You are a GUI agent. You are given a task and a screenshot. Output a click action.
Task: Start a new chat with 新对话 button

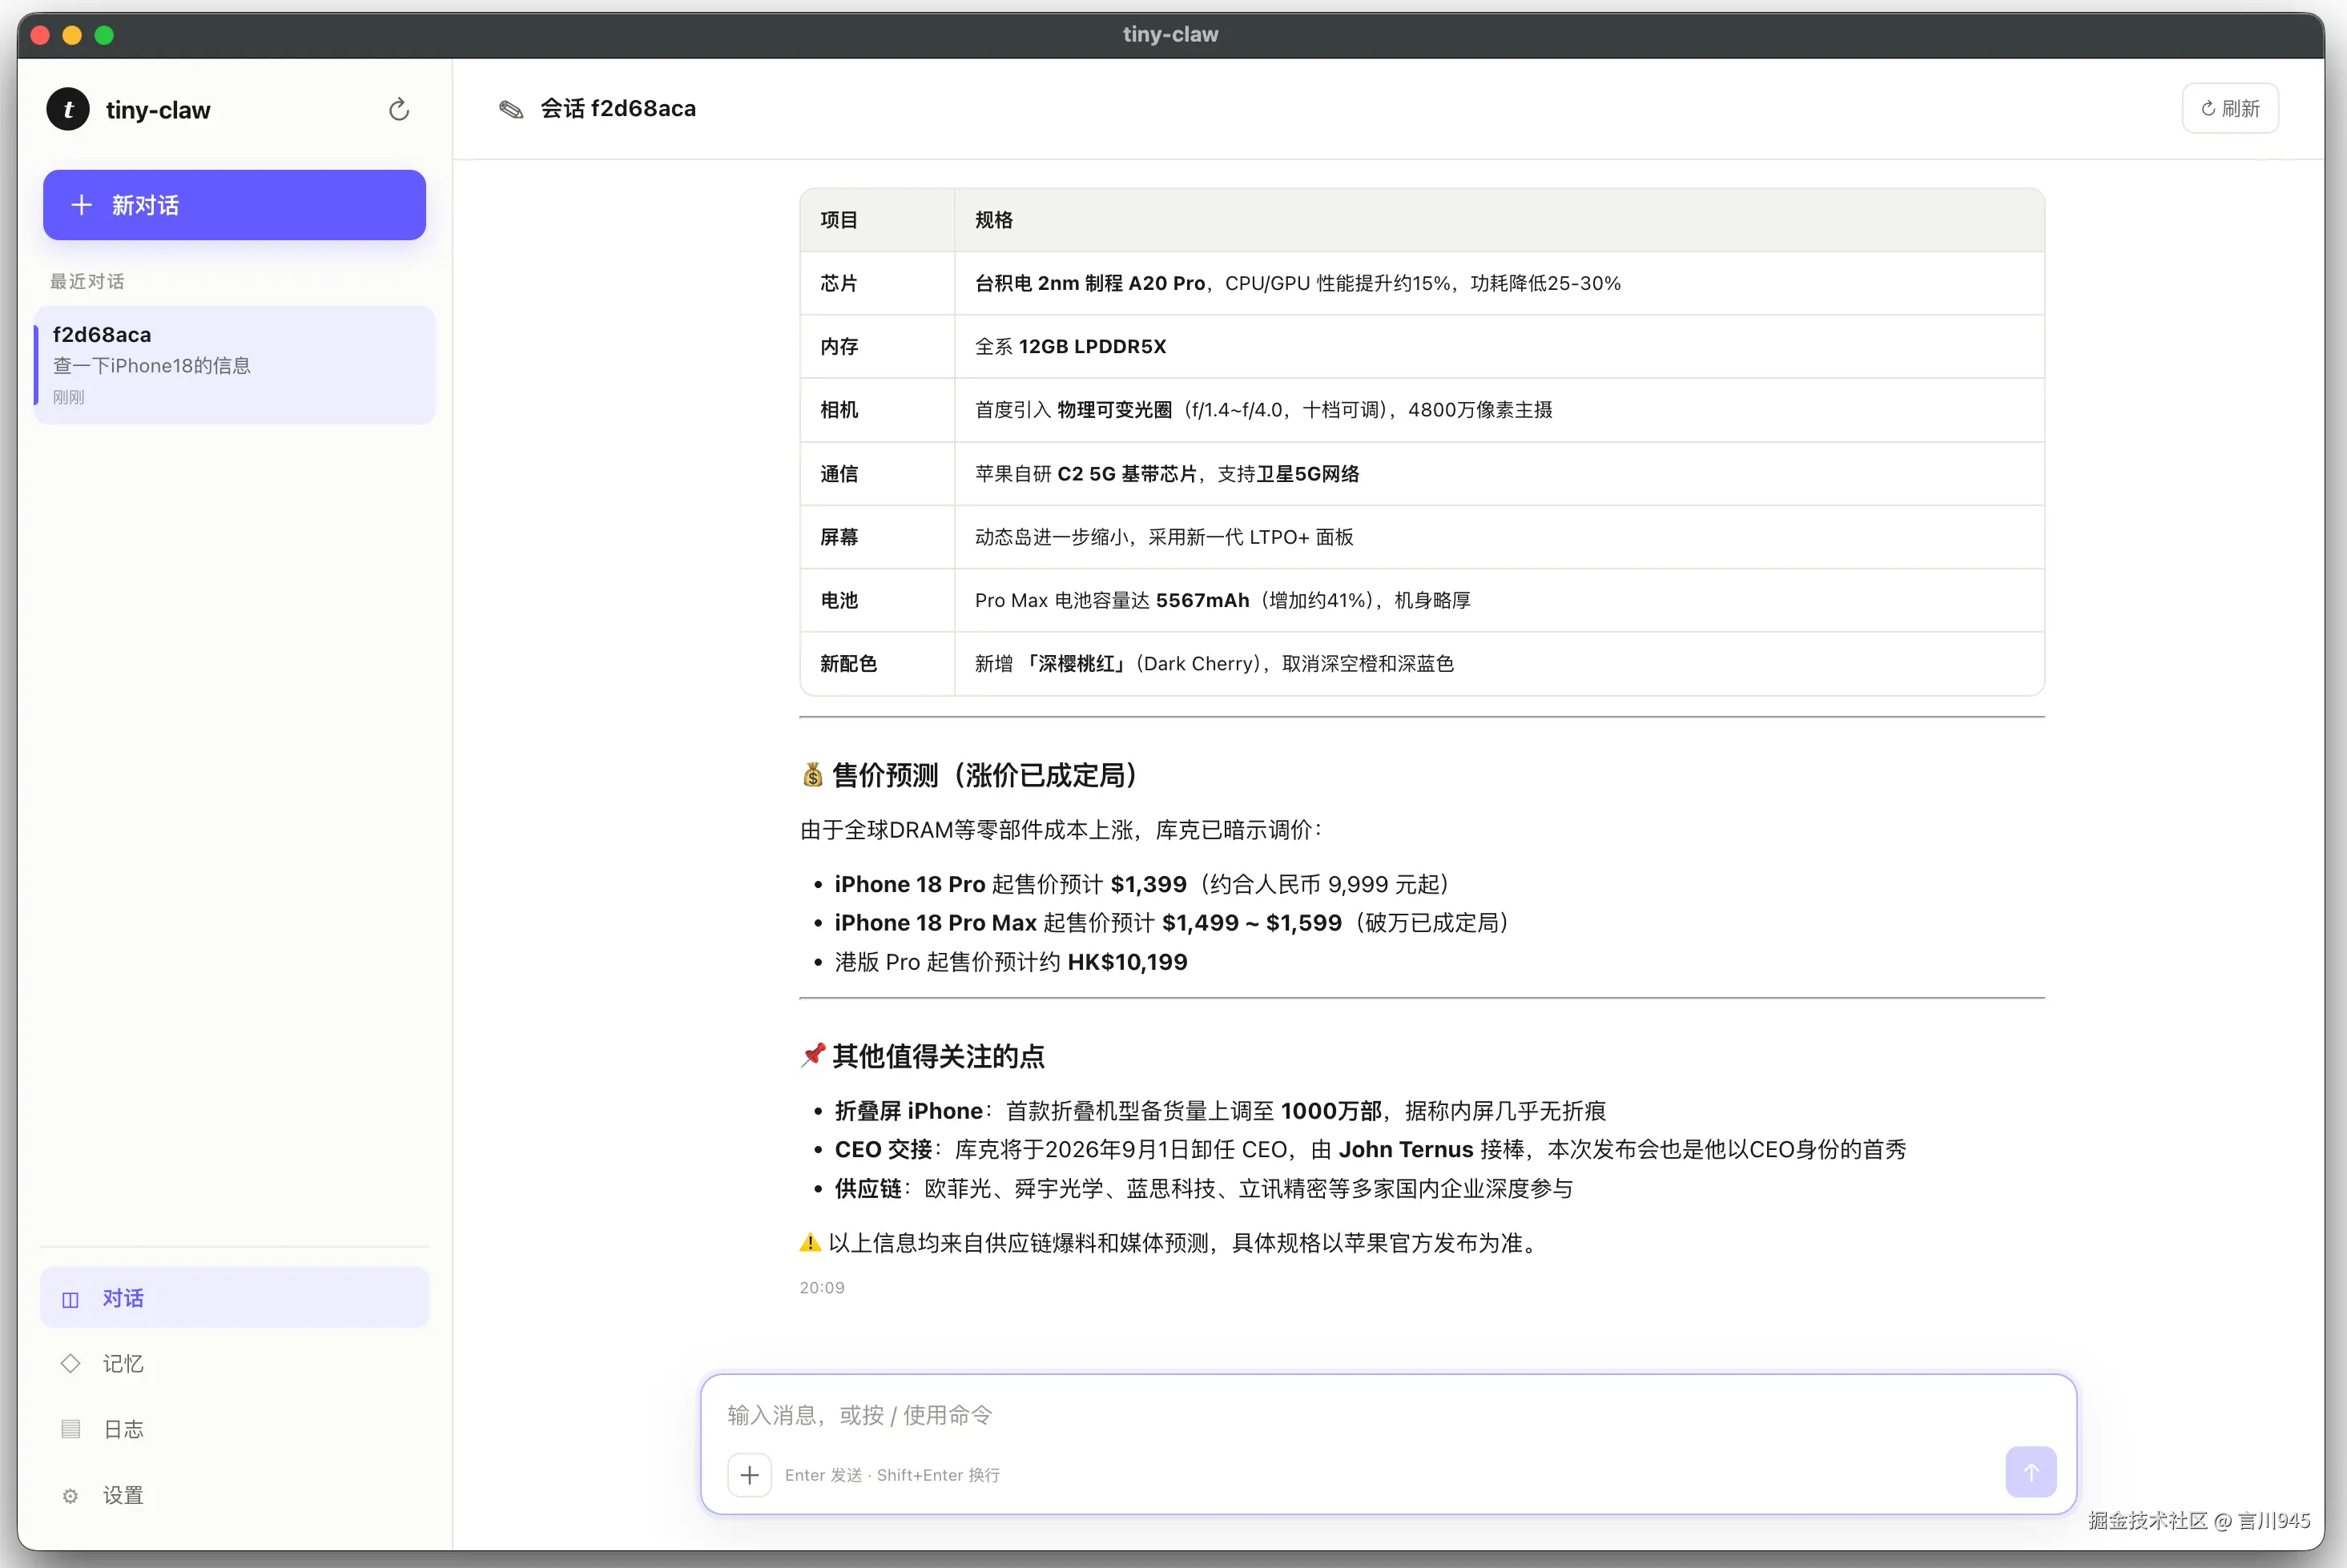tap(234, 205)
